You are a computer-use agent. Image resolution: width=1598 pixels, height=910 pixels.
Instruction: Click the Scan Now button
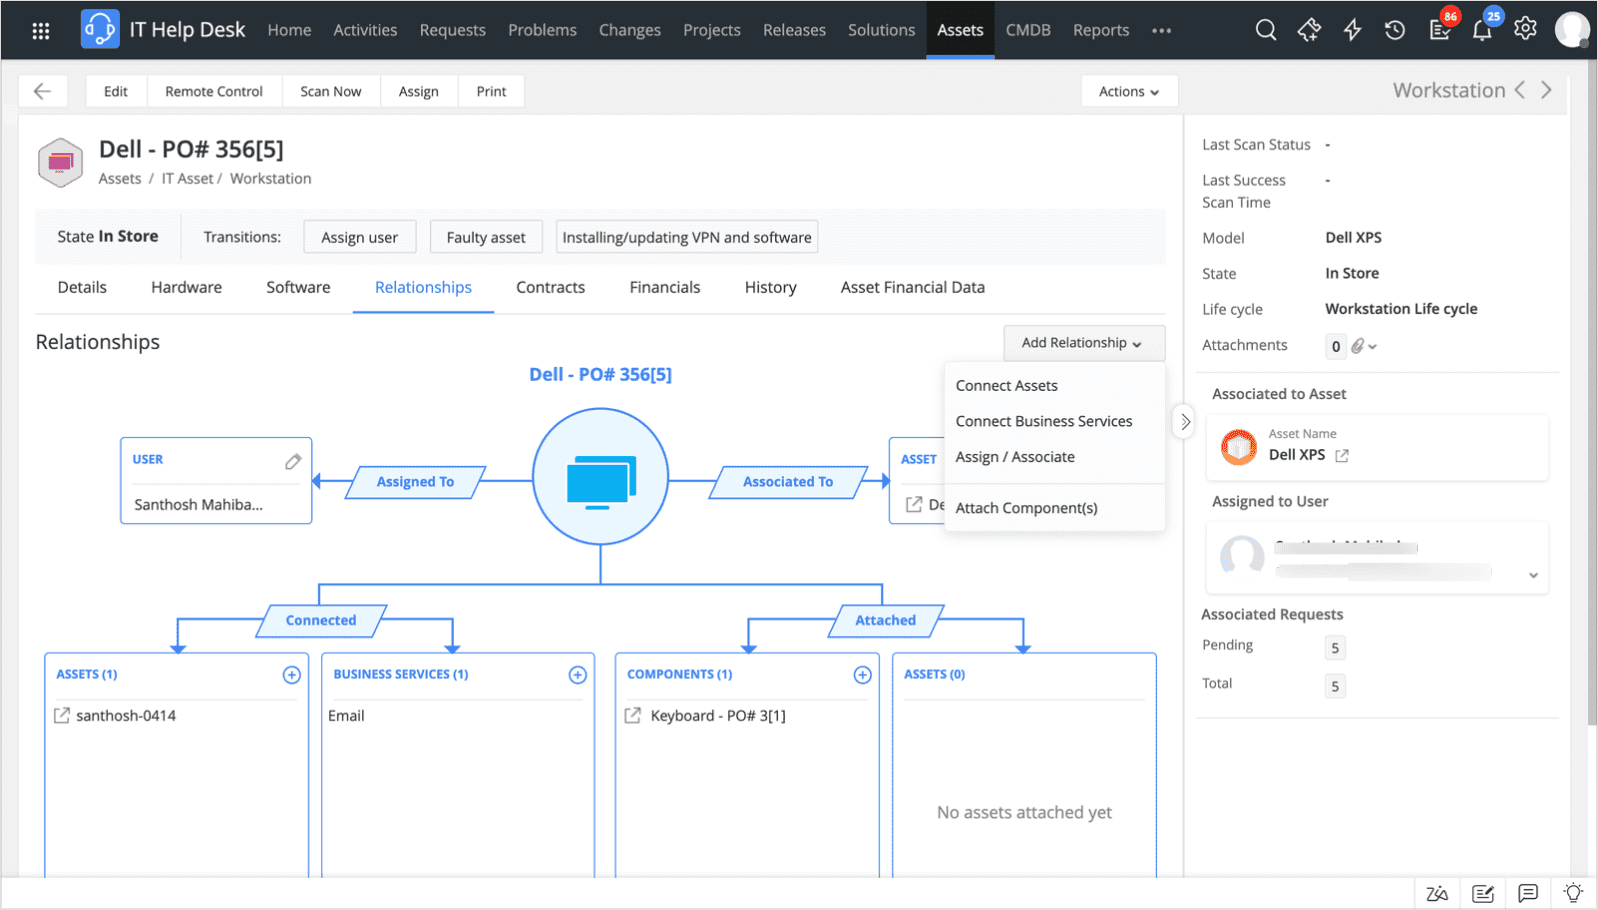[x=330, y=91]
